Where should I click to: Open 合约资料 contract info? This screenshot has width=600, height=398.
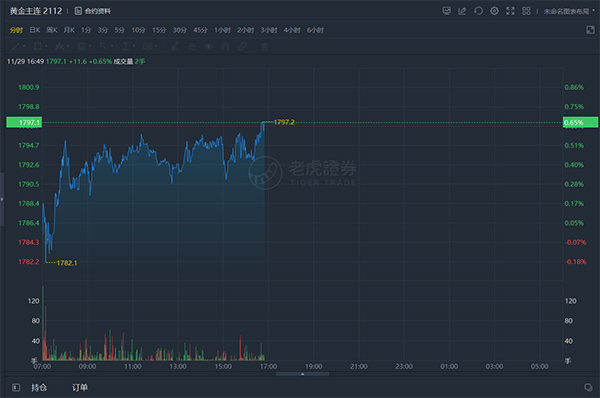tap(93, 11)
